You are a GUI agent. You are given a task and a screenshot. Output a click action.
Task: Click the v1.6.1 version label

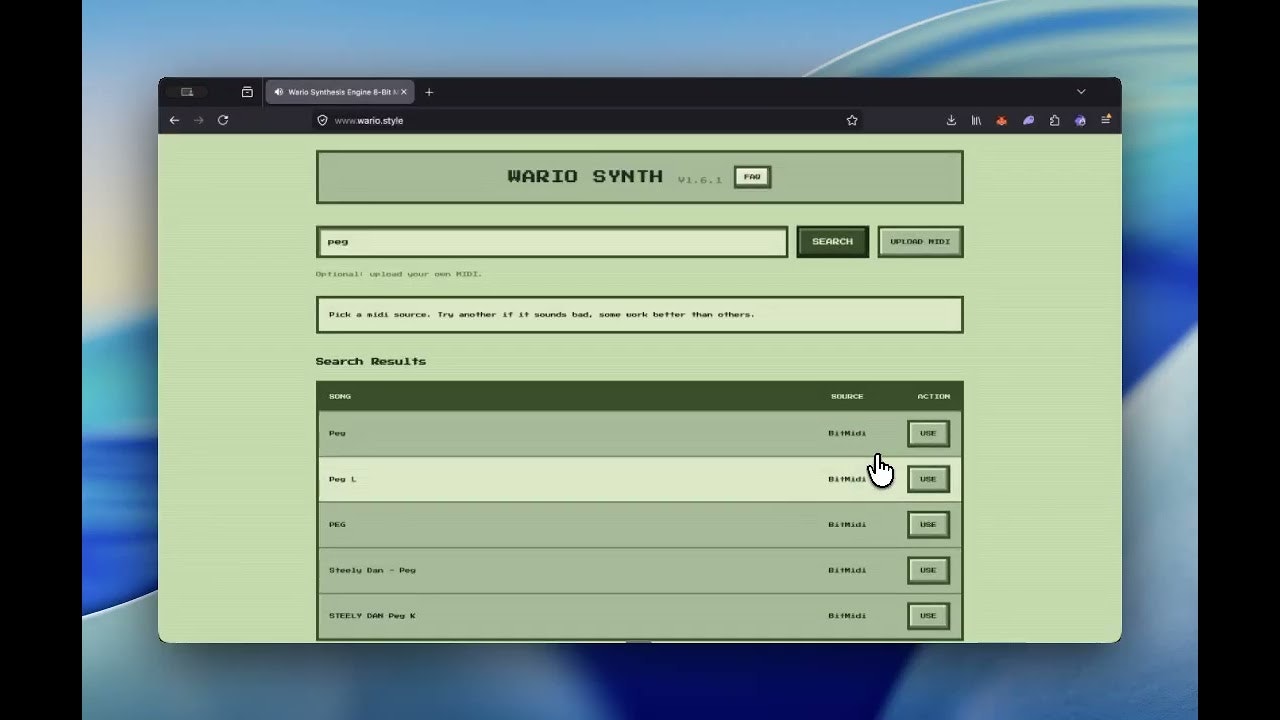pyautogui.click(x=699, y=180)
